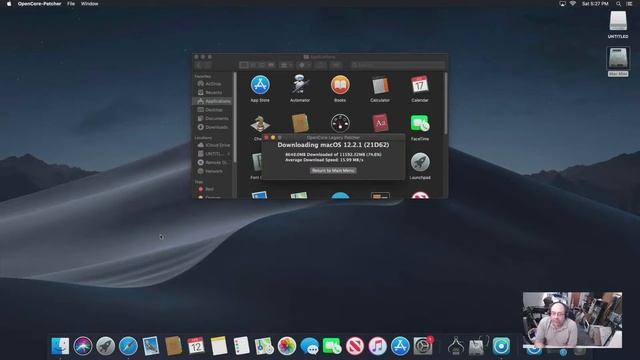The image size is (640, 360).
Task: Select the Mac Mini drive on desktop
Action: click(x=618, y=62)
